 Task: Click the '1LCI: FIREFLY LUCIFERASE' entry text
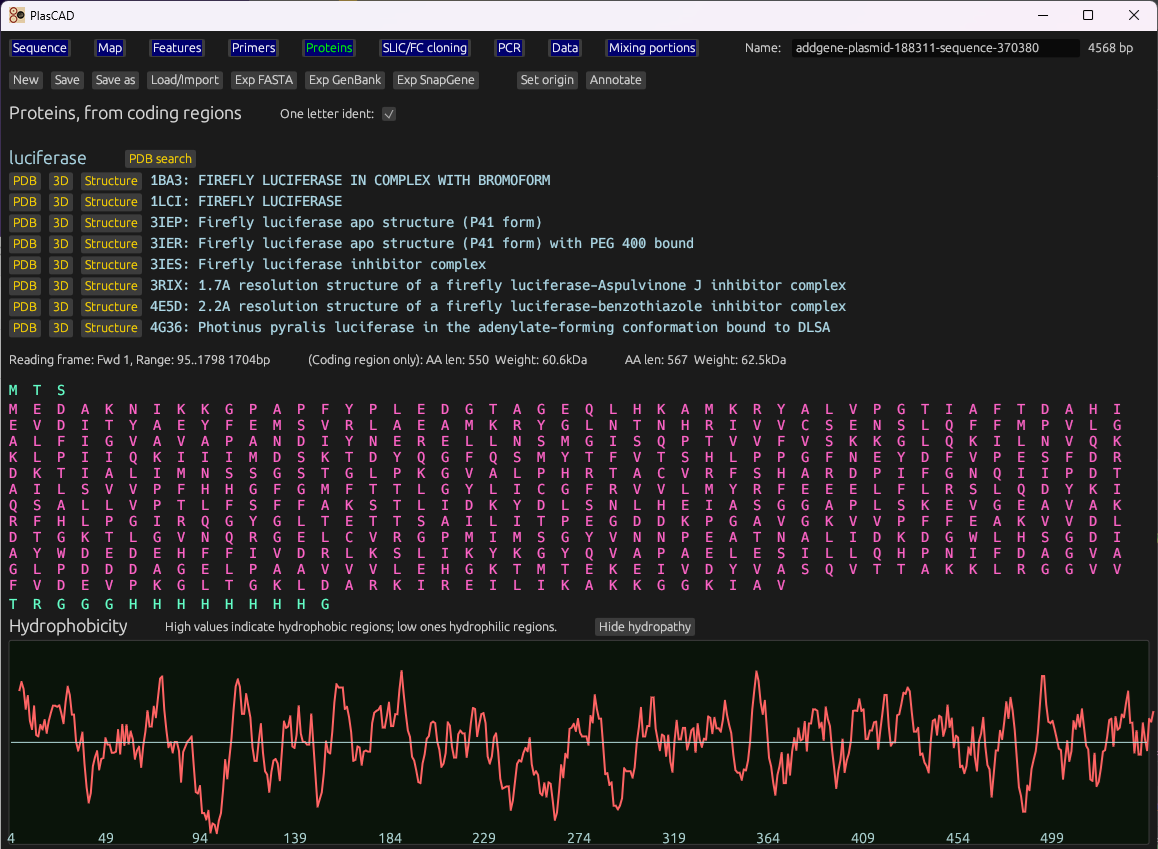(246, 202)
